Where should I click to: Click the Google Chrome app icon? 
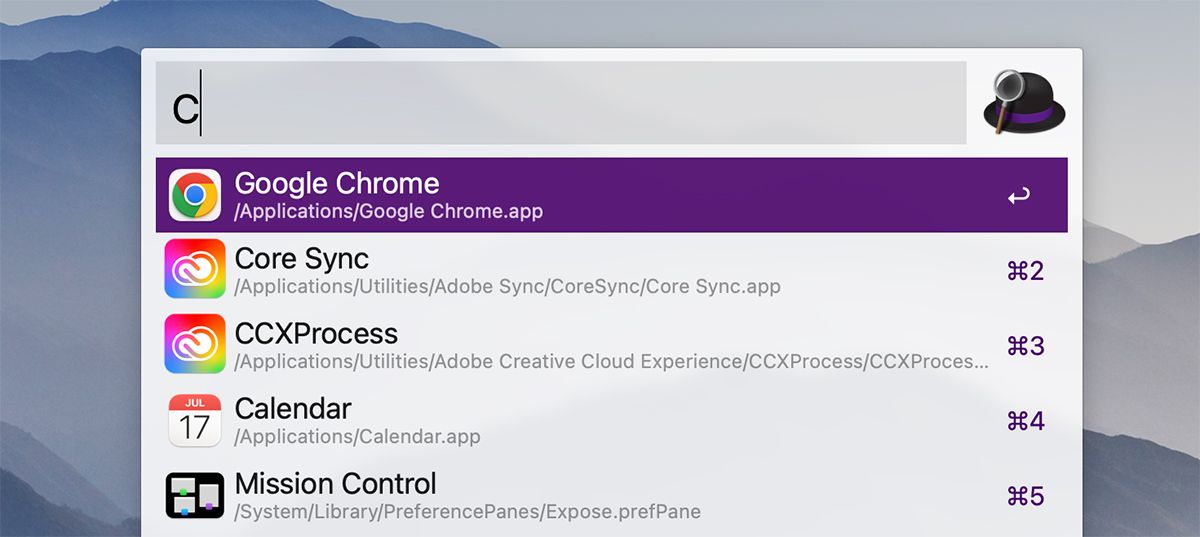pos(195,195)
